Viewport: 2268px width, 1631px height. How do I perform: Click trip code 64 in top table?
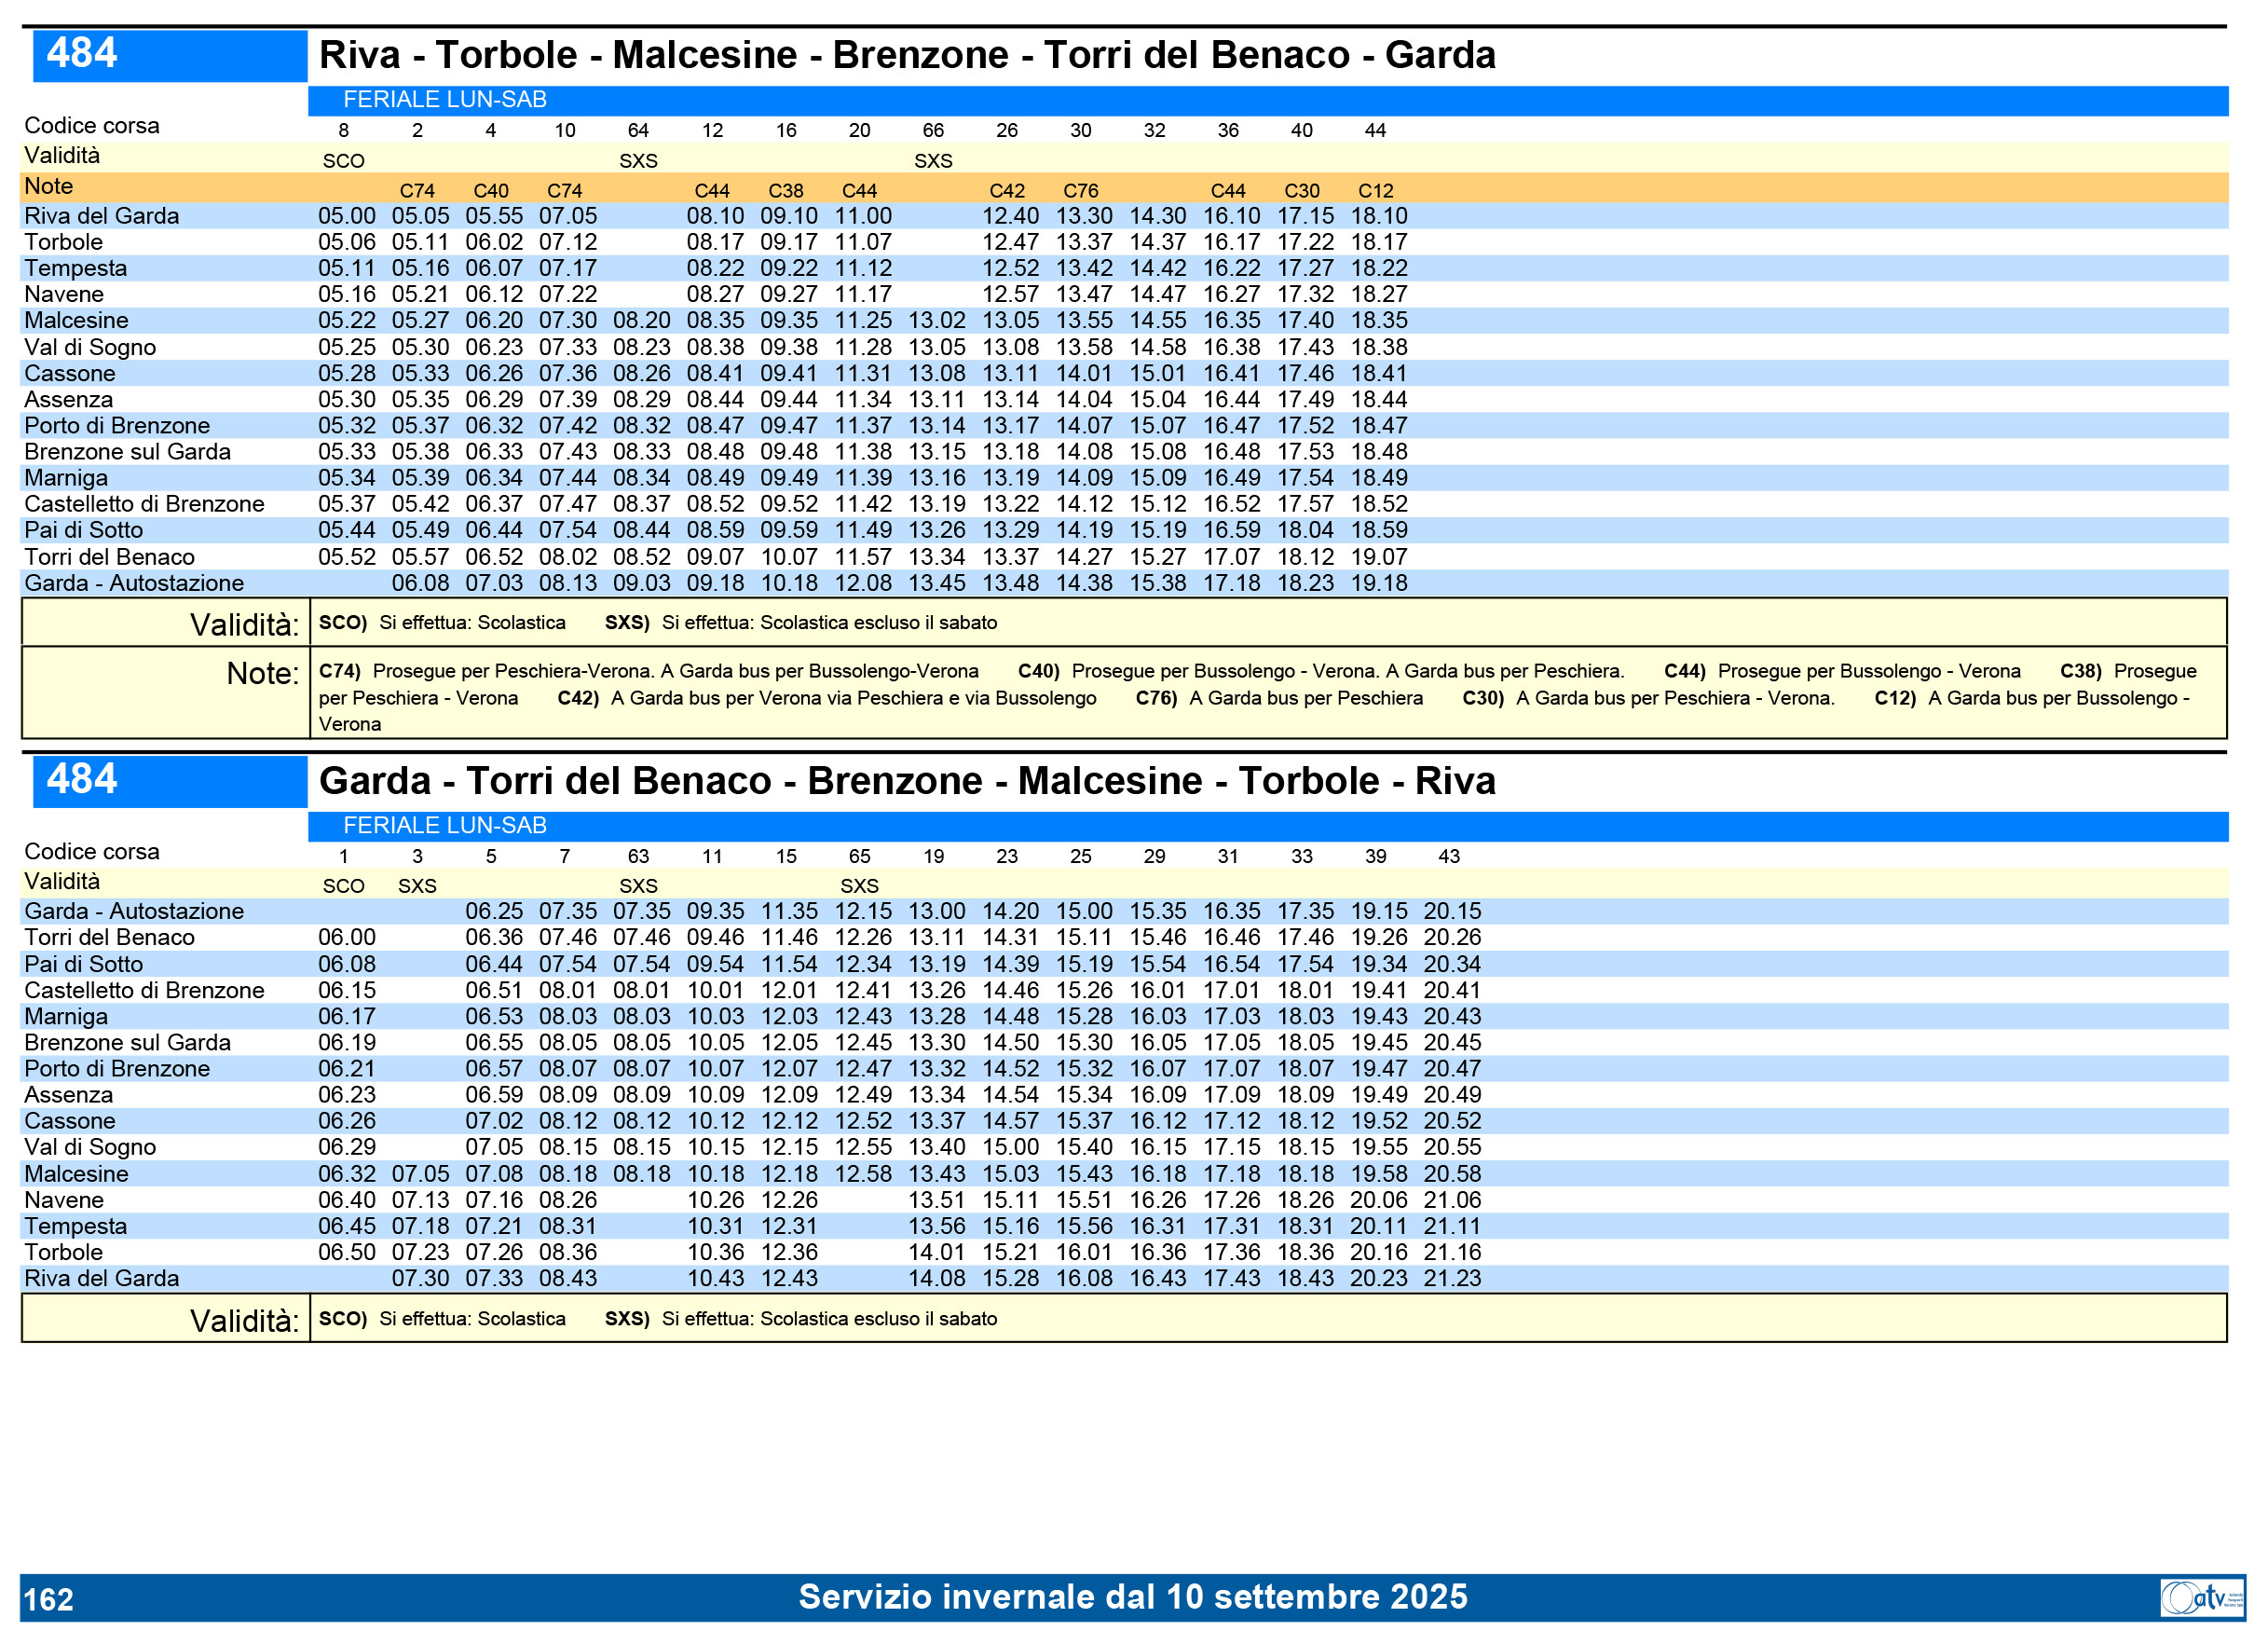tap(638, 131)
